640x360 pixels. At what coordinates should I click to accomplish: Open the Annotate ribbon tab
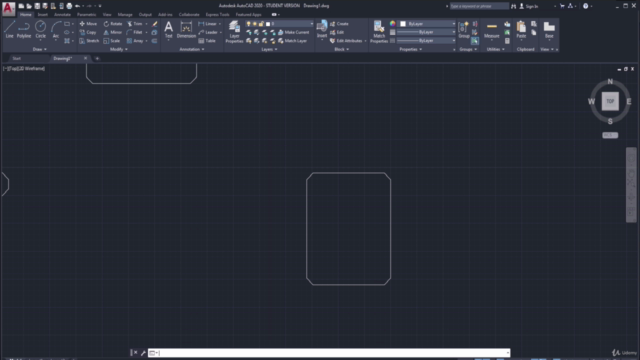(62, 14)
